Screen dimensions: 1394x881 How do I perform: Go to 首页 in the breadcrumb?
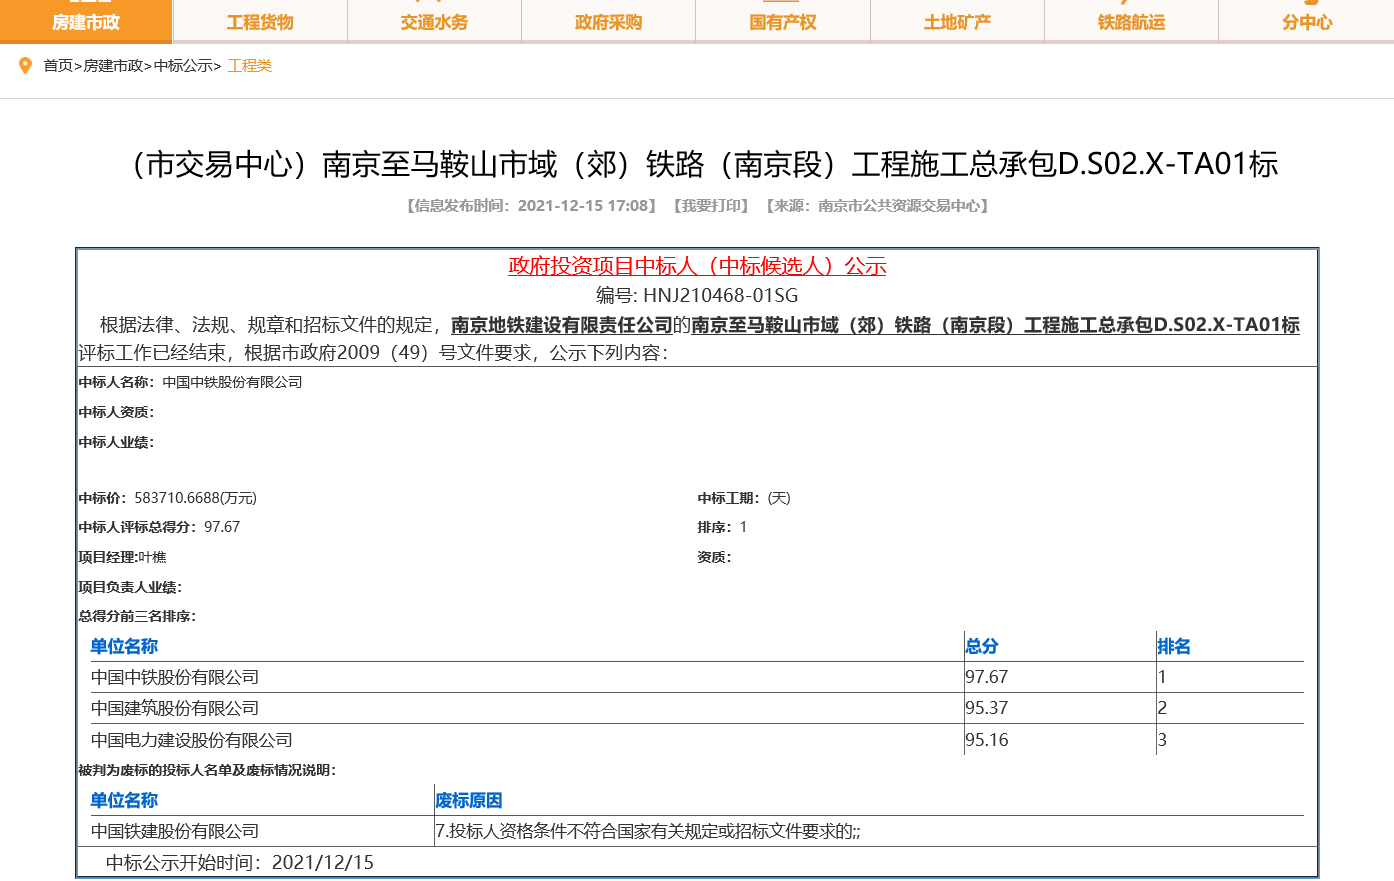pyautogui.click(x=58, y=66)
